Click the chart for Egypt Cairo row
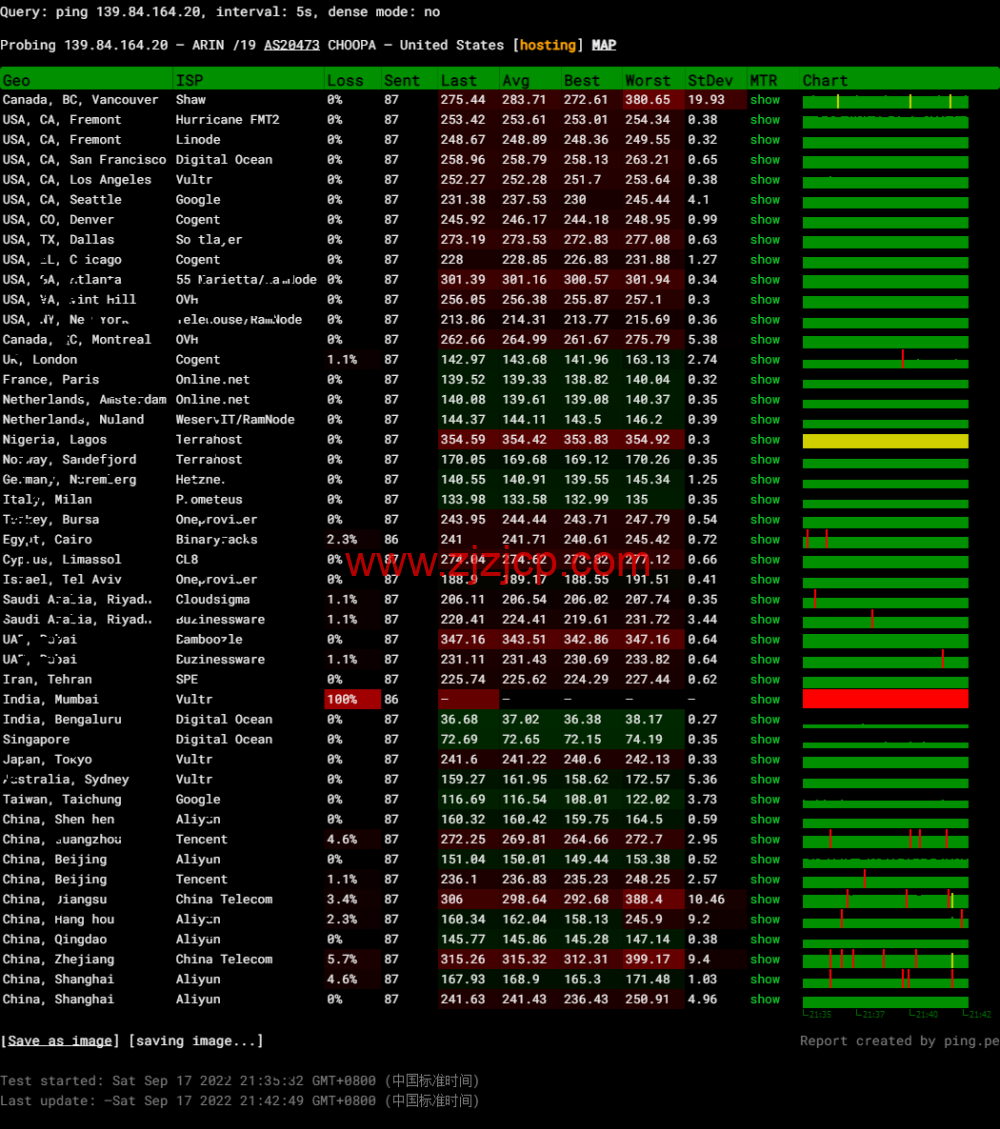Viewport: 1000px width, 1129px height. coord(885,539)
